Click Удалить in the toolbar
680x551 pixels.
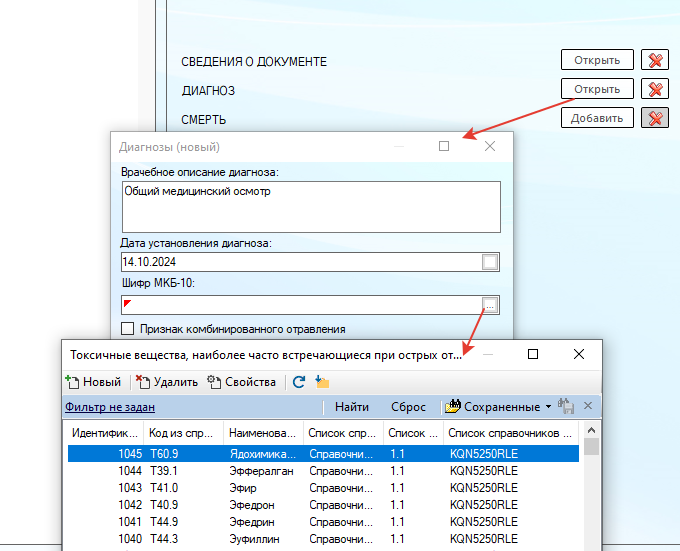point(167,382)
